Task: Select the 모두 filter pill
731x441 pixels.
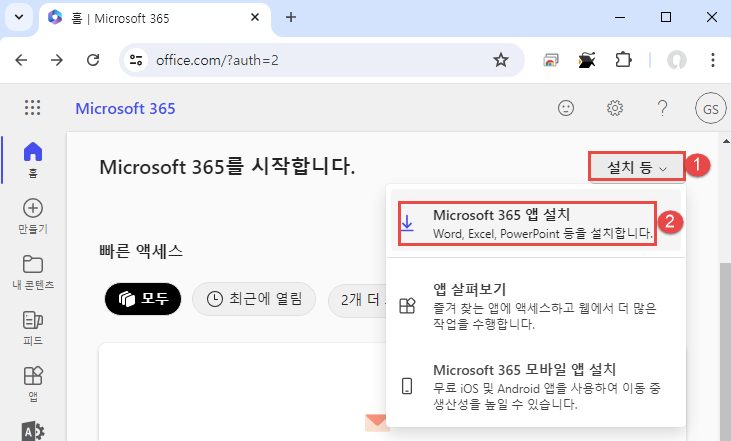Action: [x=143, y=299]
